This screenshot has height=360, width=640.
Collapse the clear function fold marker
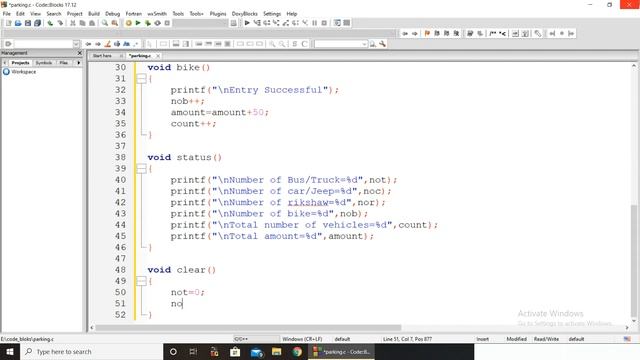tap(141, 281)
